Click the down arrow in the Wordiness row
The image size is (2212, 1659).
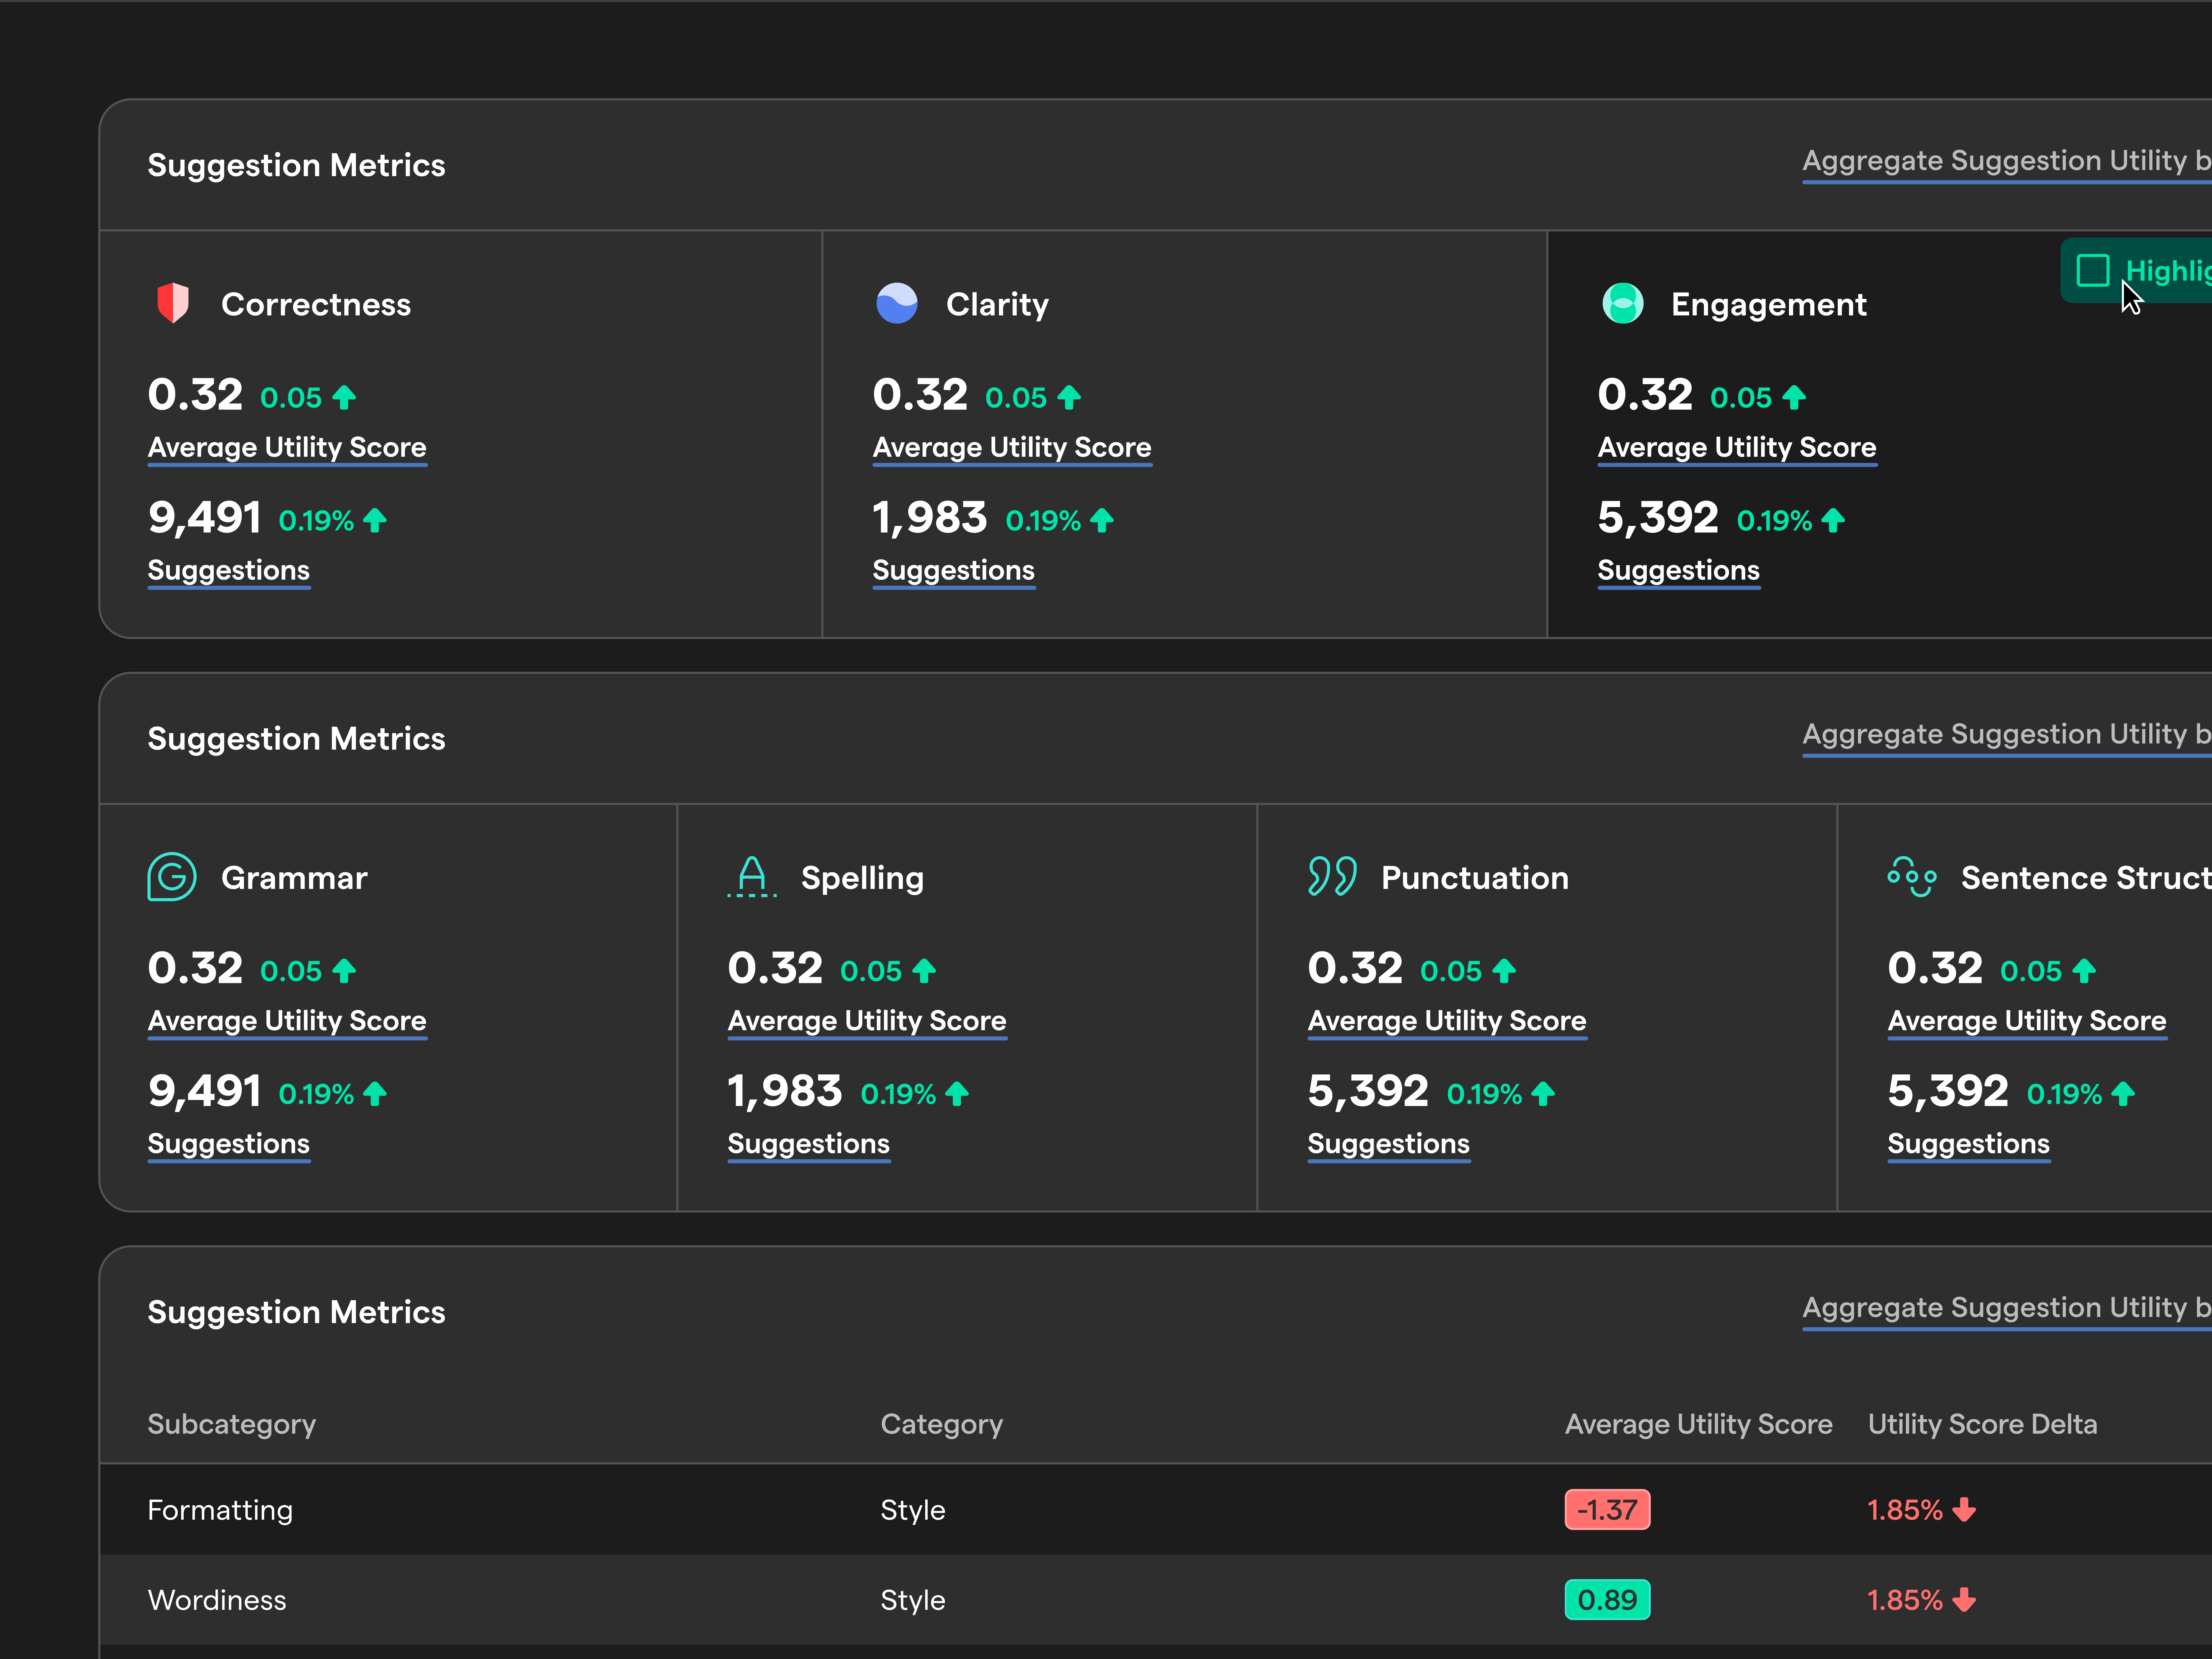tap(1964, 1600)
